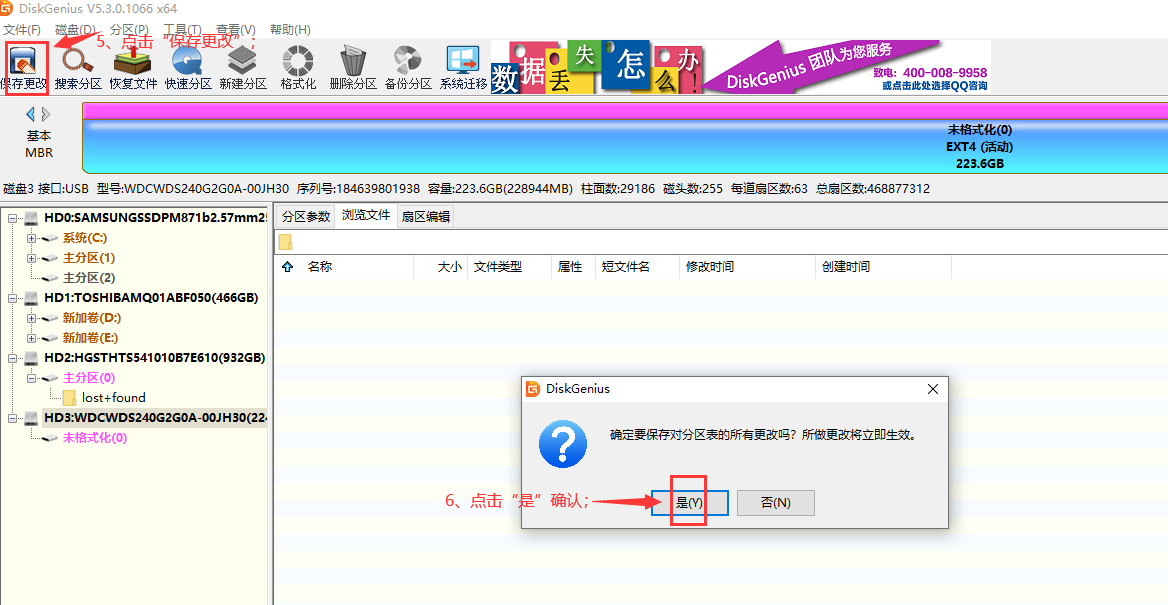Click the question mark icon in dialog
1168x605 pixels.
pos(563,443)
